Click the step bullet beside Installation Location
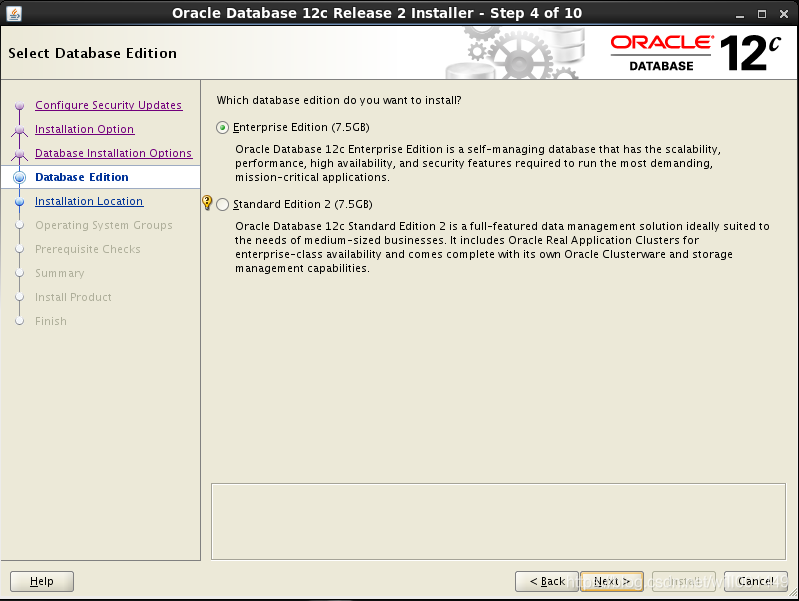Image resolution: width=799 pixels, height=601 pixels. 19,201
